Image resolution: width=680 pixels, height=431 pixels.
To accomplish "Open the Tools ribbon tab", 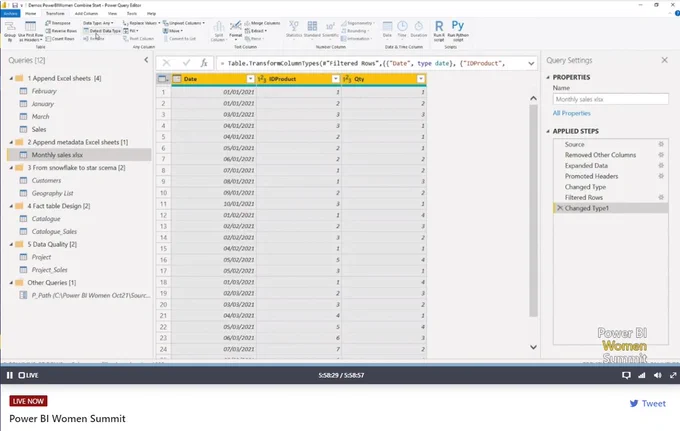I will pyautogui.click(x=132, y=13).
